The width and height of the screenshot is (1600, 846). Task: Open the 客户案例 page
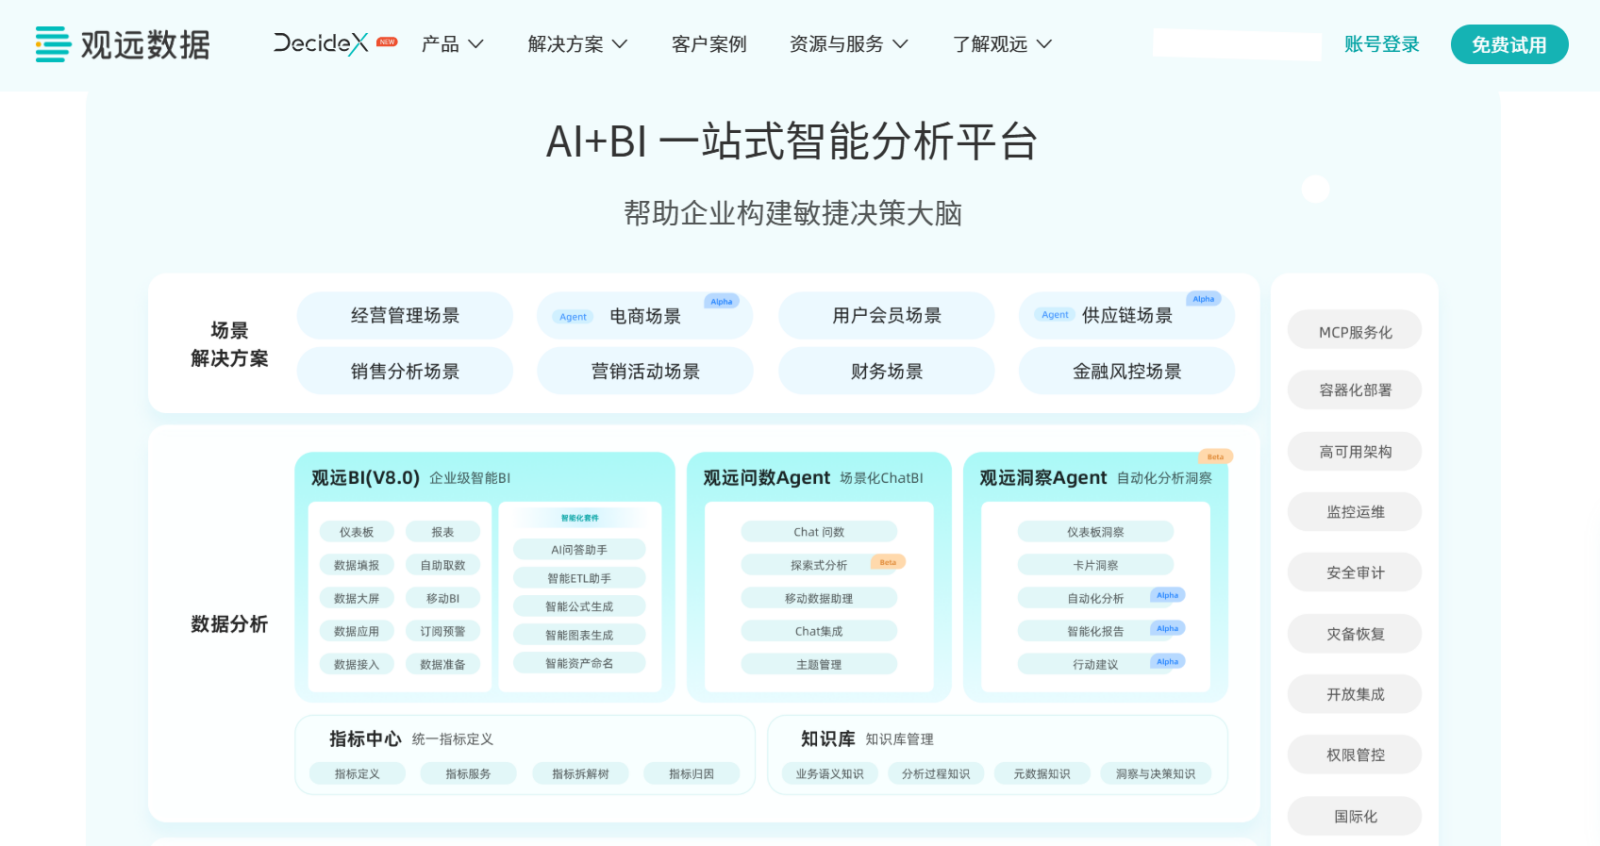(709, 44)
